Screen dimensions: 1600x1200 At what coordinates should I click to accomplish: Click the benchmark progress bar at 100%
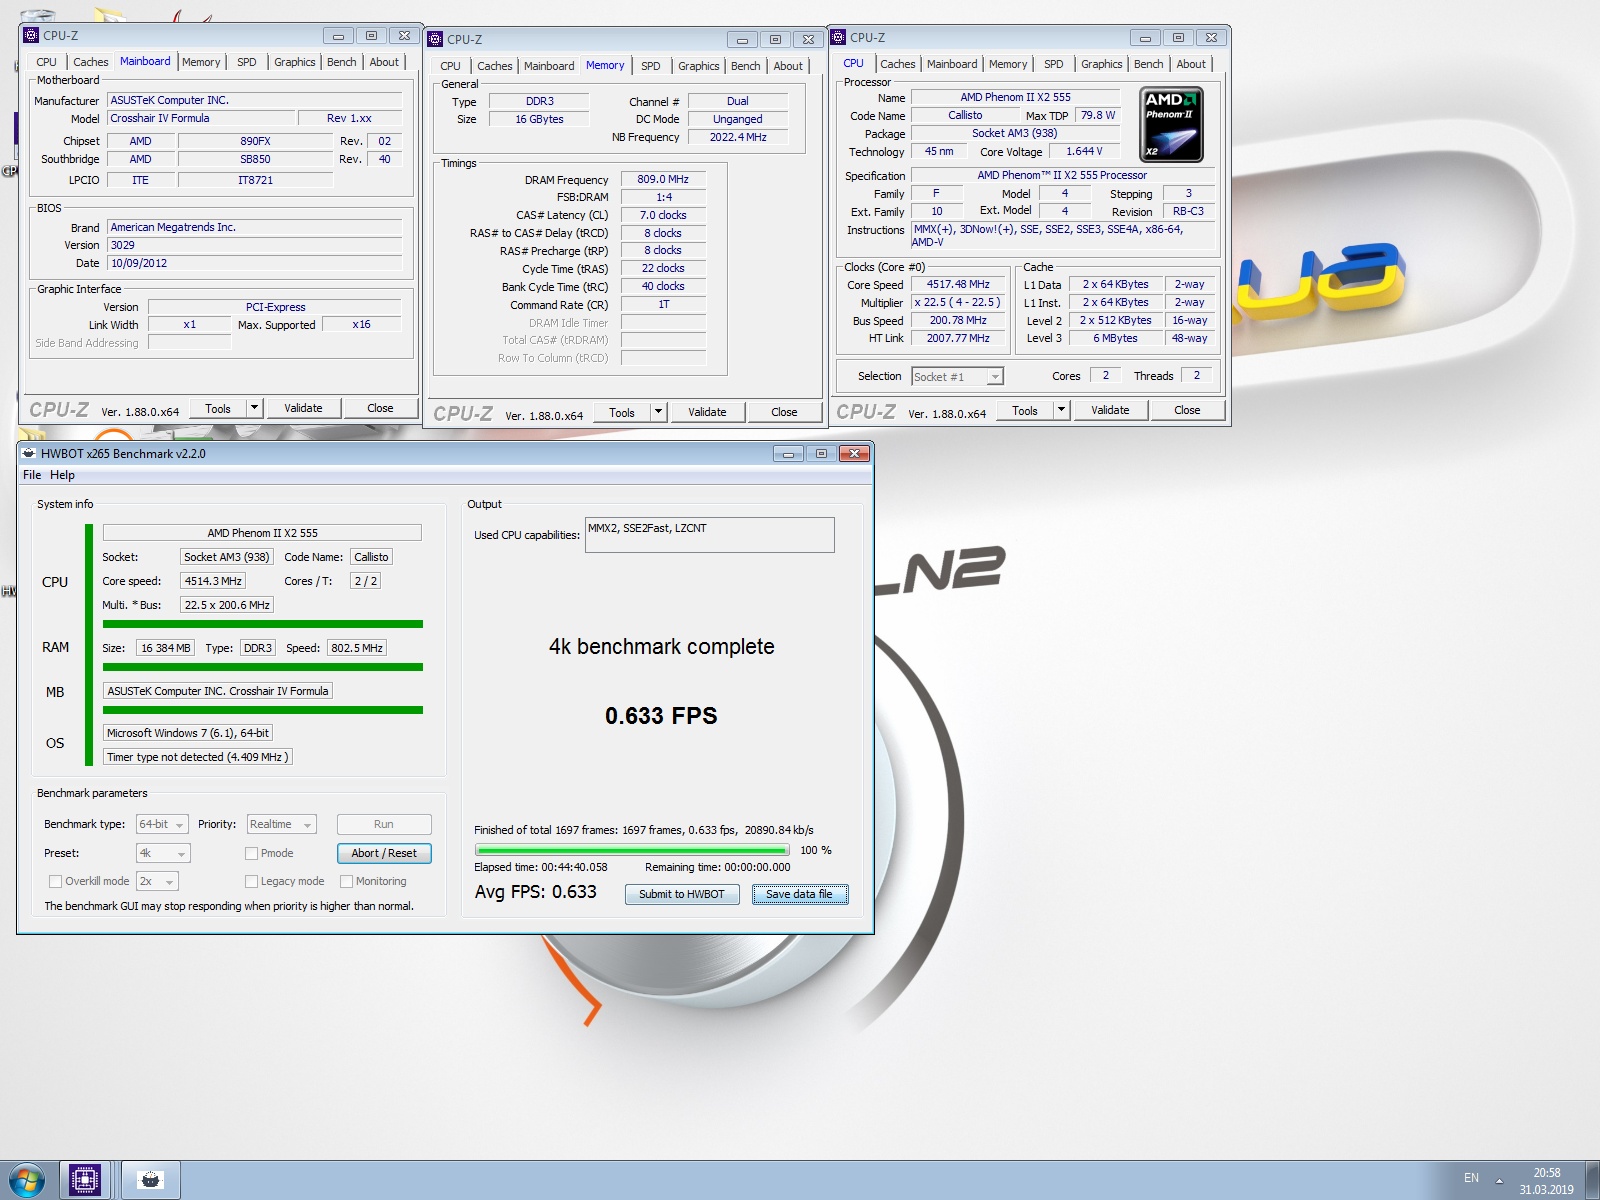click(632, 850)
